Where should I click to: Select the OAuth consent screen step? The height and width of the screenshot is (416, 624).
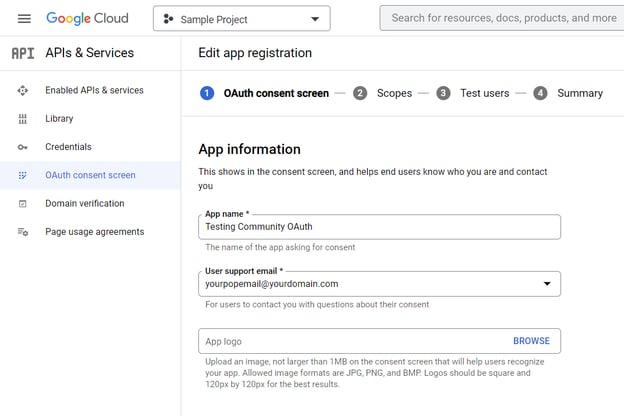click(x=265, y=93)
